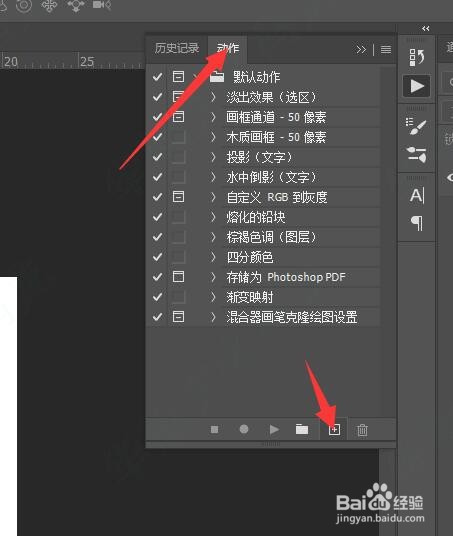
Task: Create a new action
Action: click(x=334, y=430)
